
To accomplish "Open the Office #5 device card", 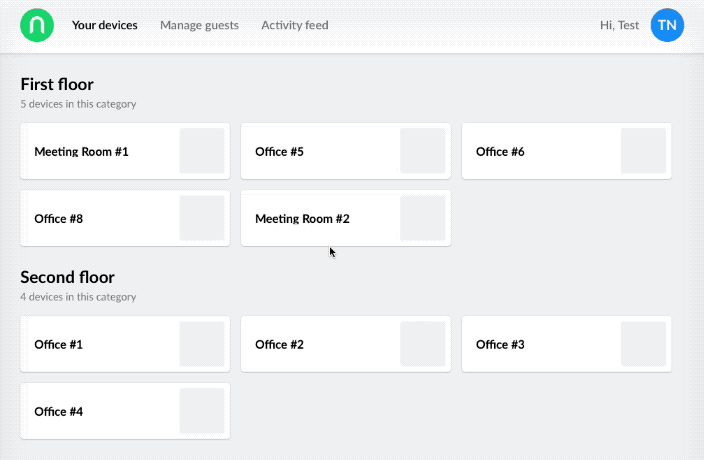I will click(x=346, y=151).
